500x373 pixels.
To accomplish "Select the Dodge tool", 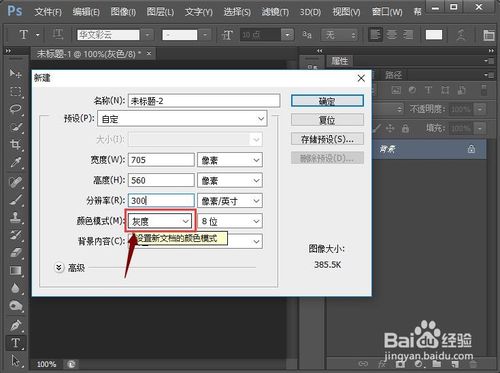I will point(15,306).
